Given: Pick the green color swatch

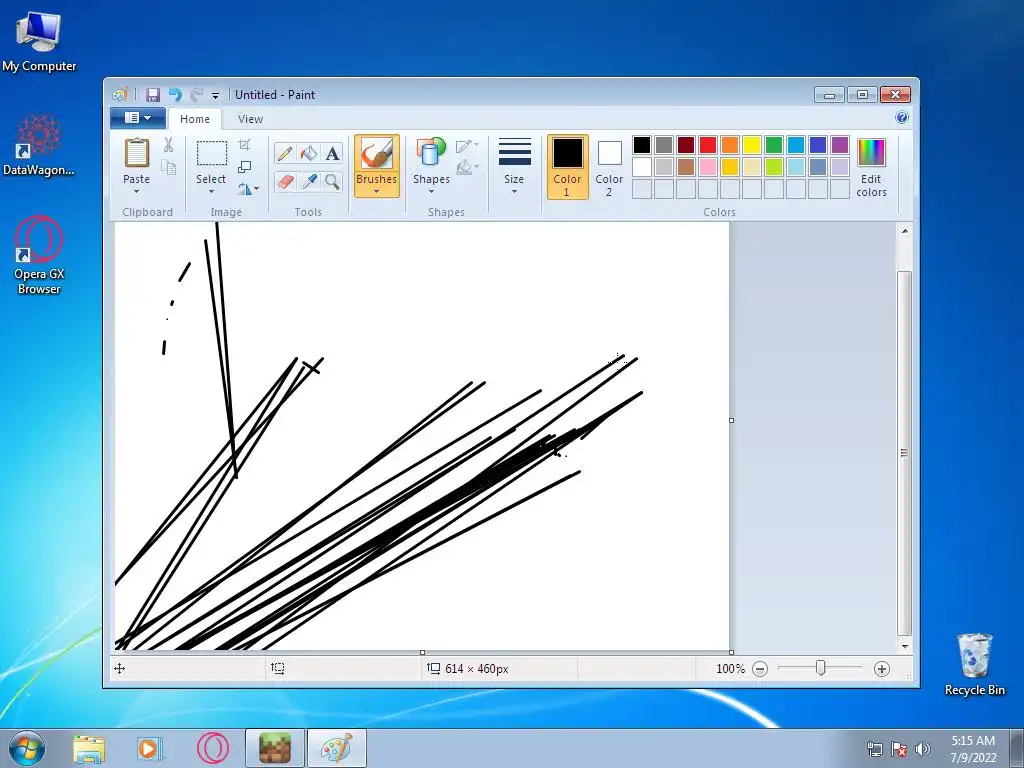Looking at the screenshot, I should tap(774, 145).
